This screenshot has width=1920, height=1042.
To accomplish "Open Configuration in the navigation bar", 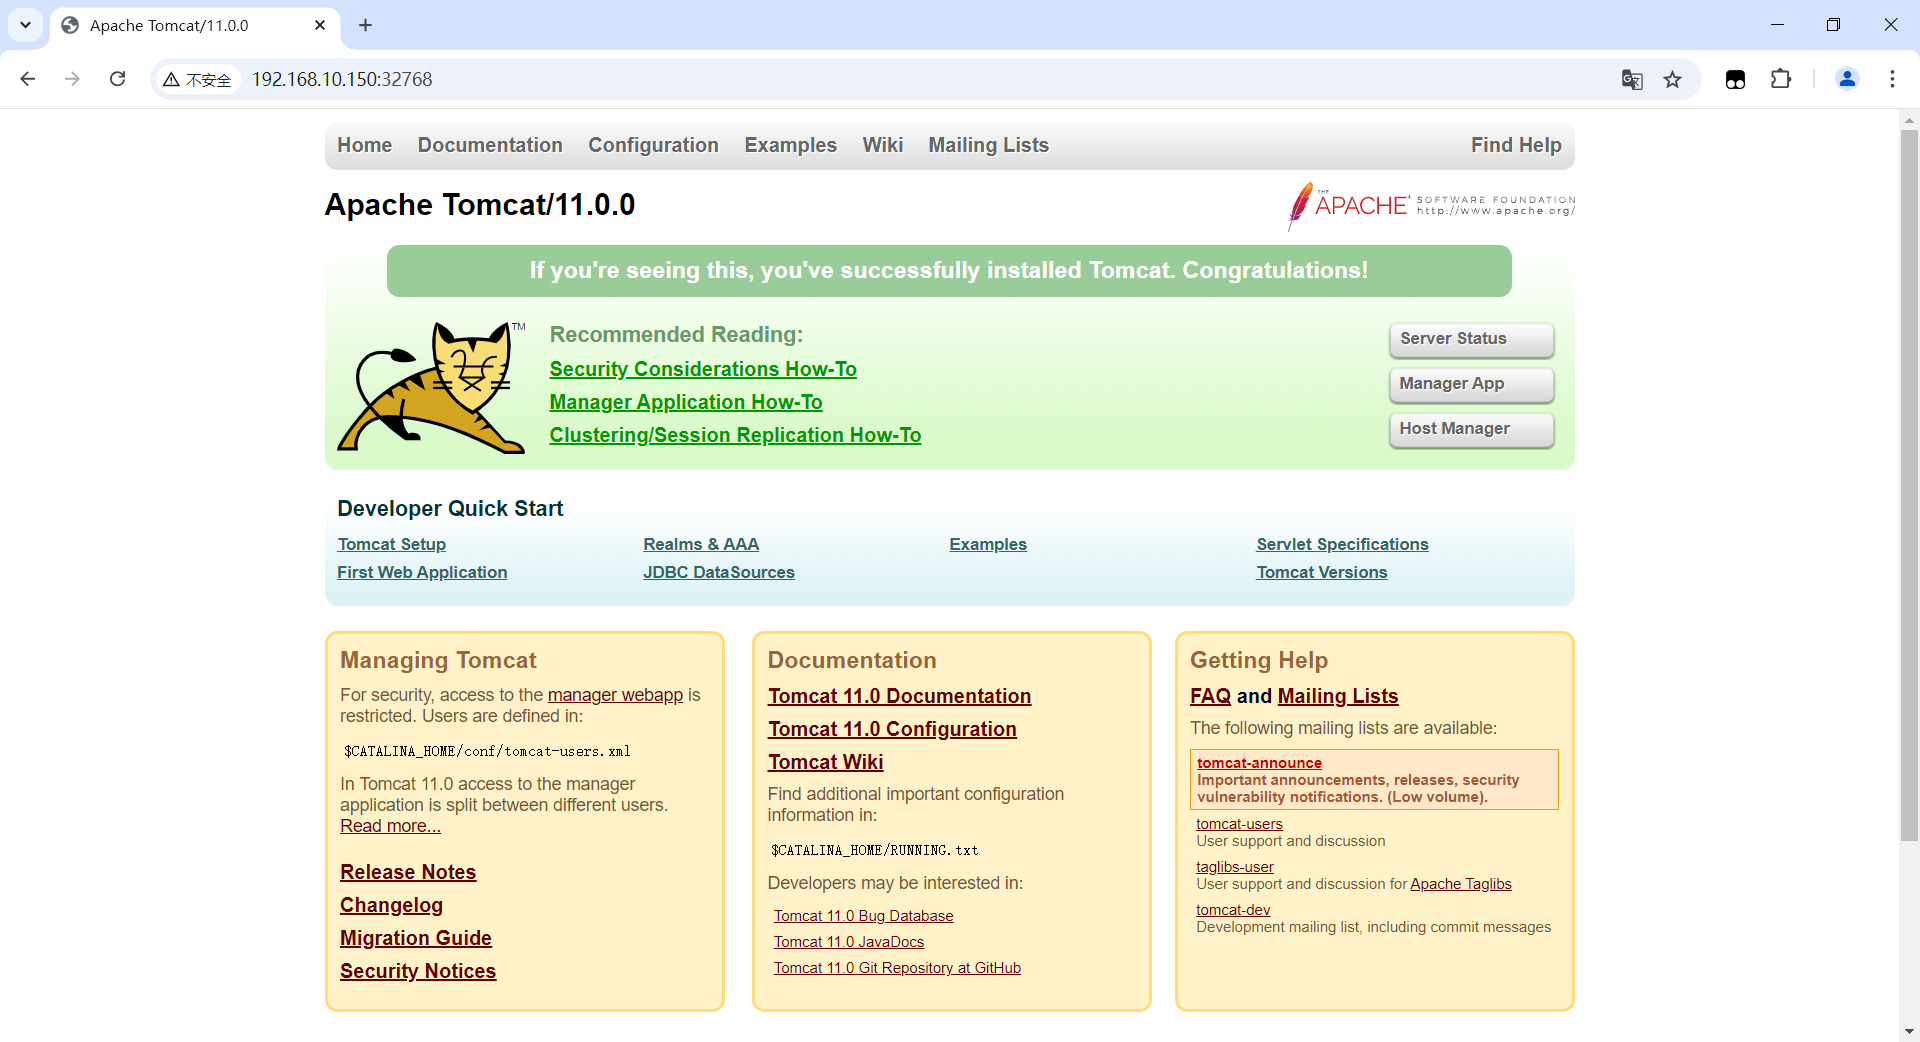I will [653, 145].
